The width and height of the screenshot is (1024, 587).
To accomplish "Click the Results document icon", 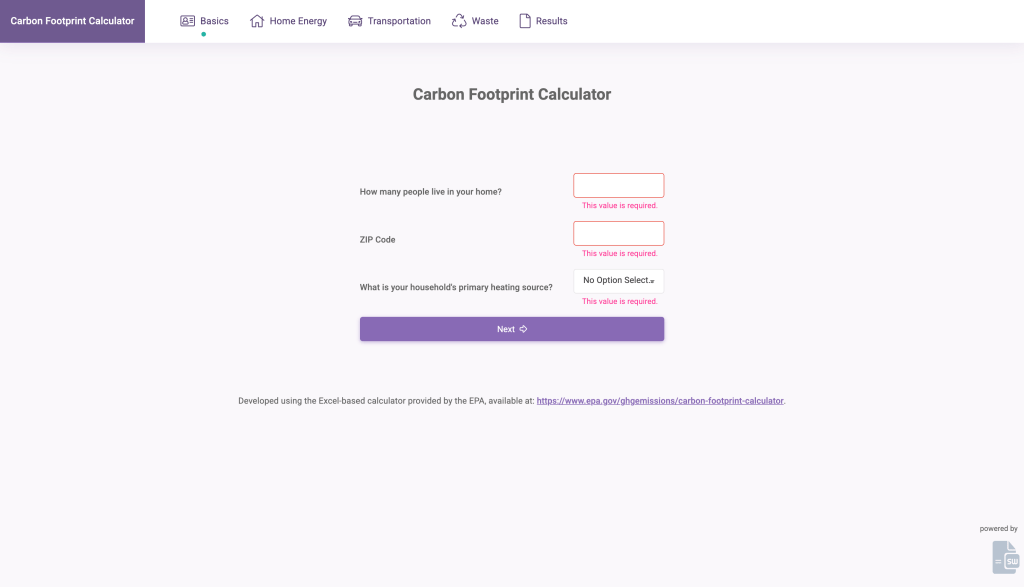I will [525, 21].
